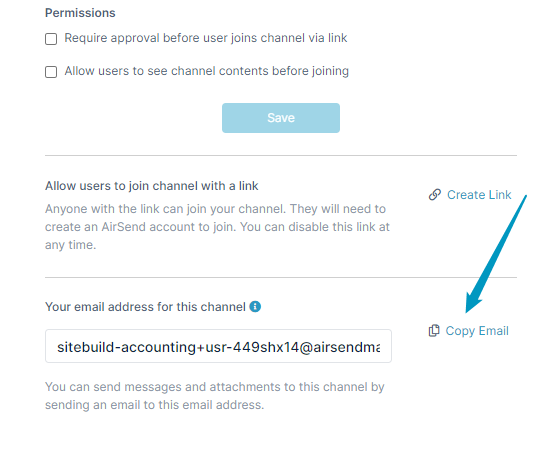The width and height of the screenshot is (559, 470).
Task: Tick Allow users to see channel contents checkbox
Action: pos(51,72)
